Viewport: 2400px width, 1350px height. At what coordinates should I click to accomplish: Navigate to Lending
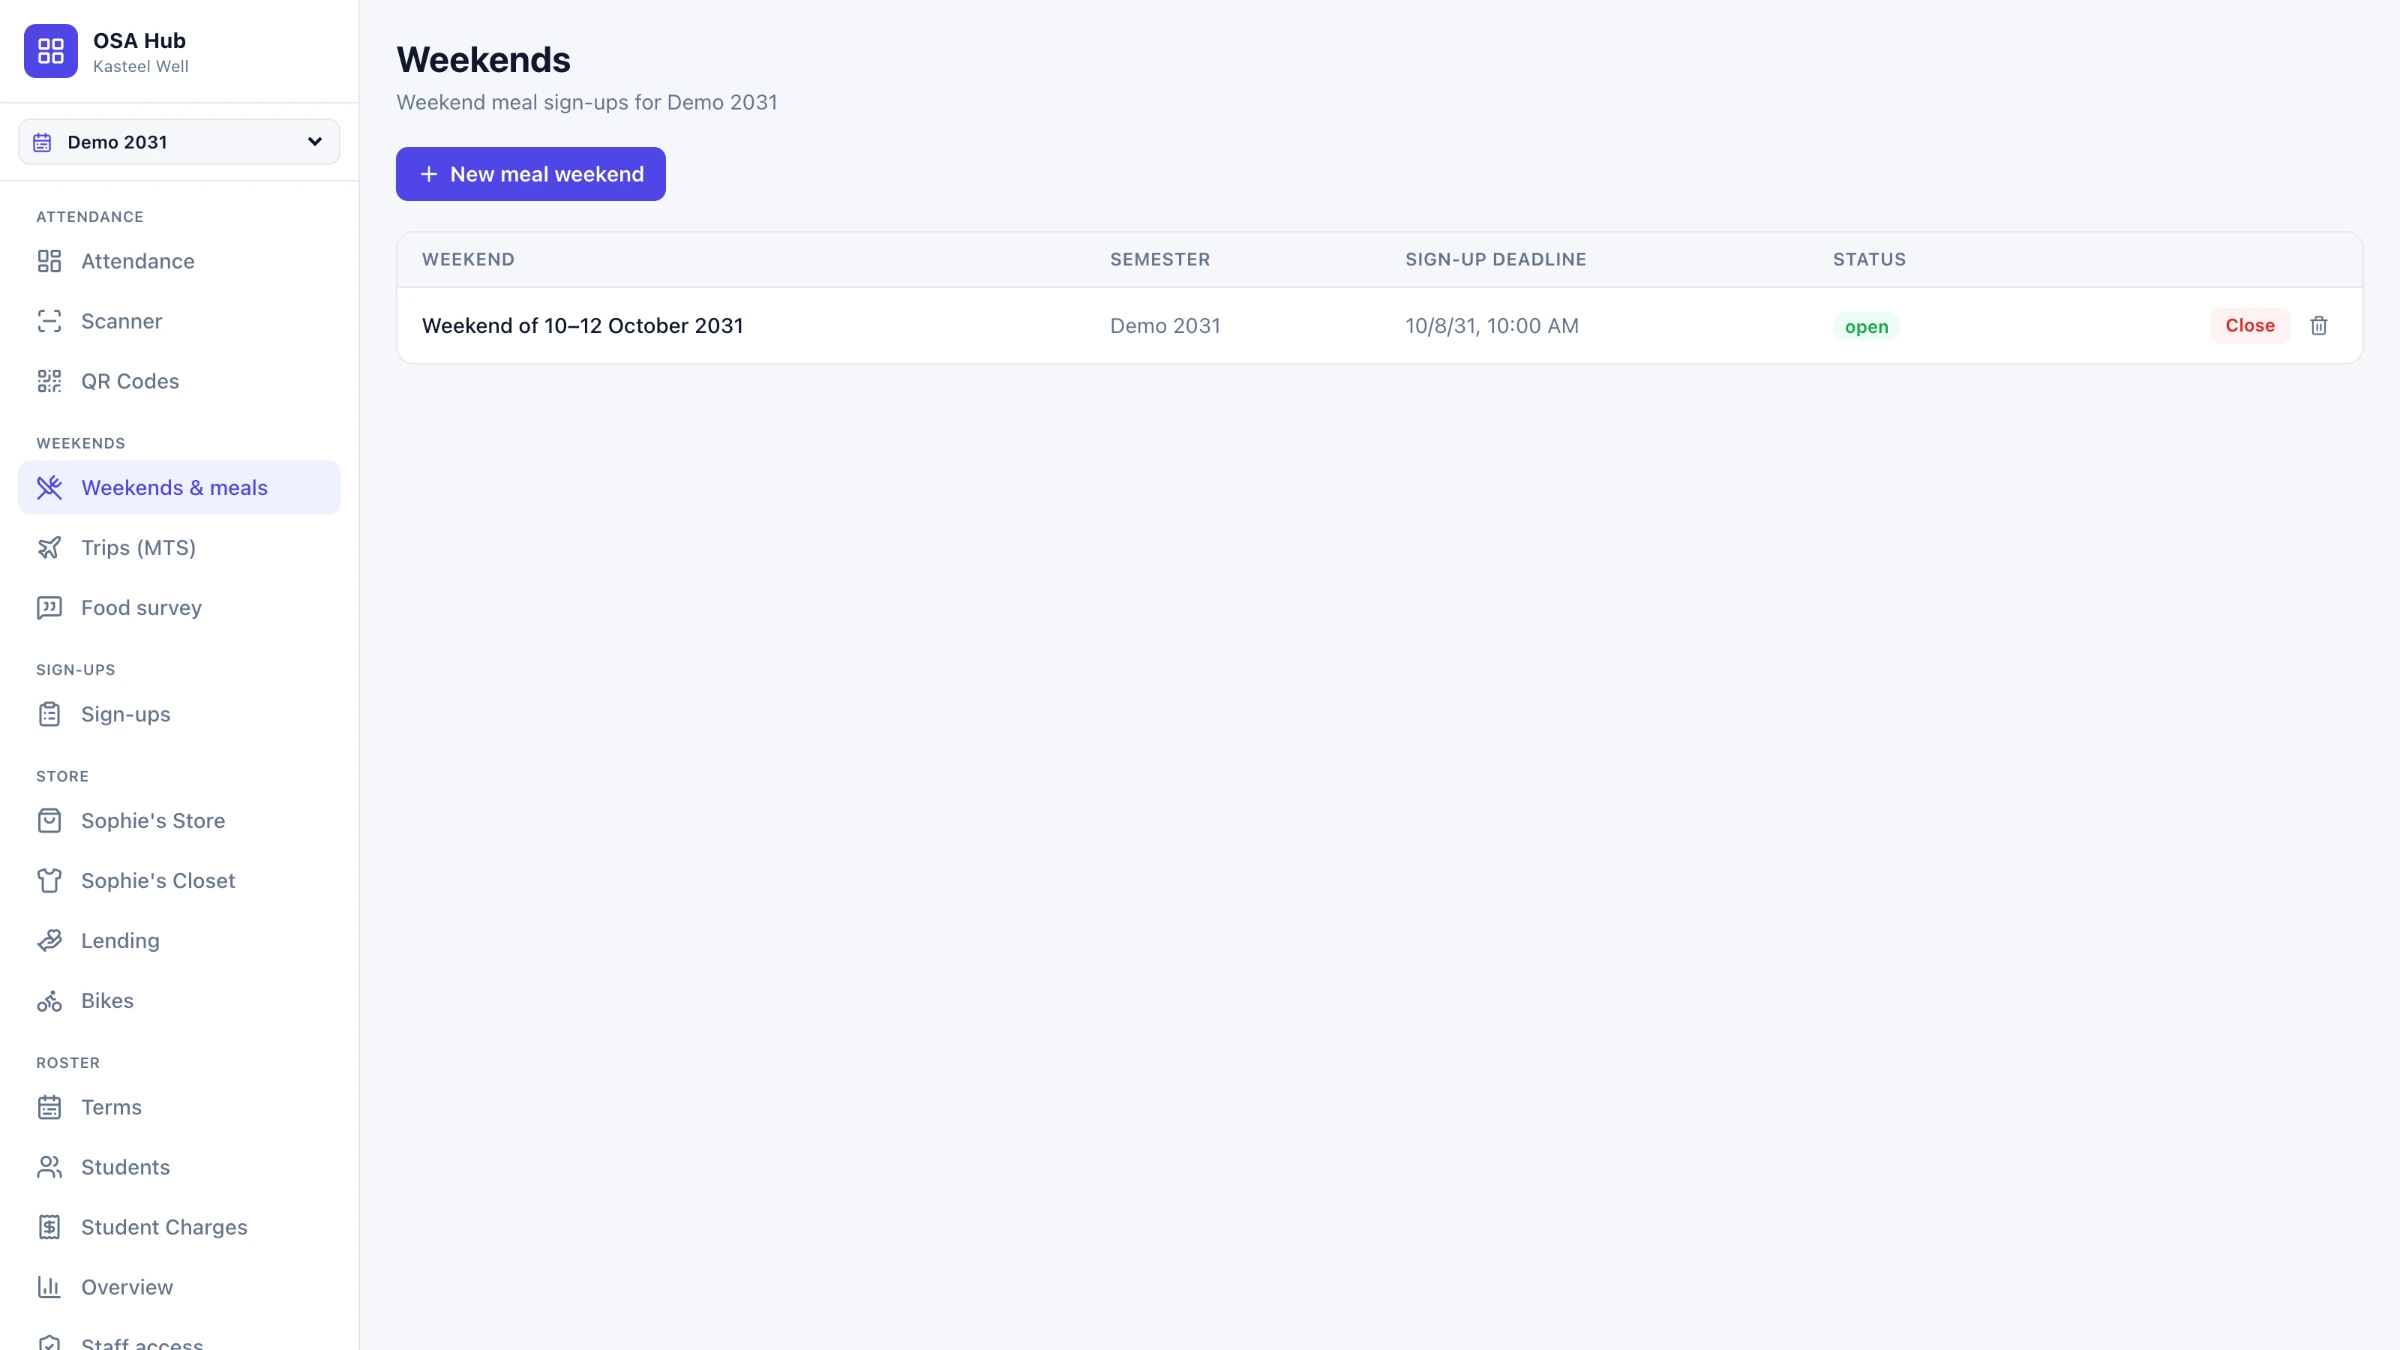[x=179, y=941]
